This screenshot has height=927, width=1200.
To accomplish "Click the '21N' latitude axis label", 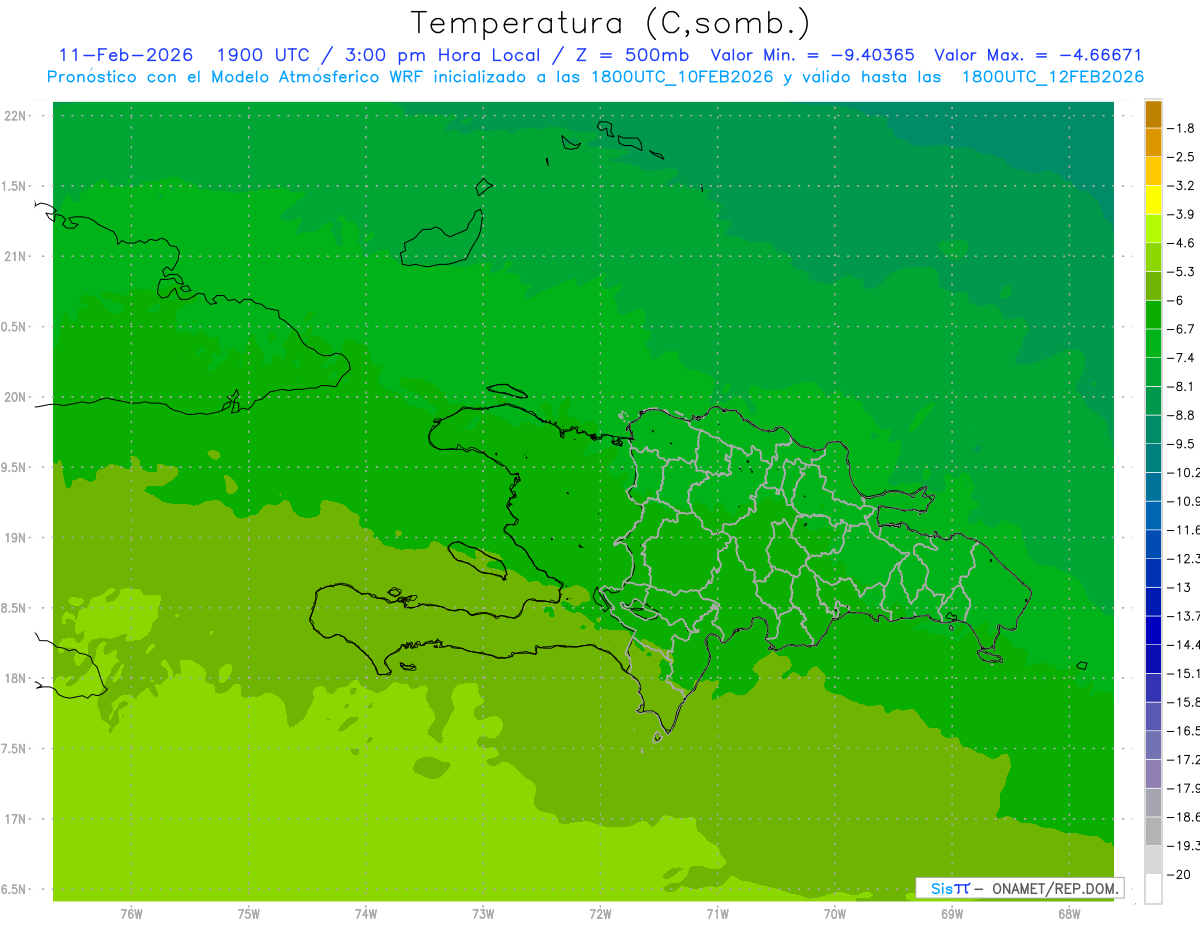I will 17,257.
